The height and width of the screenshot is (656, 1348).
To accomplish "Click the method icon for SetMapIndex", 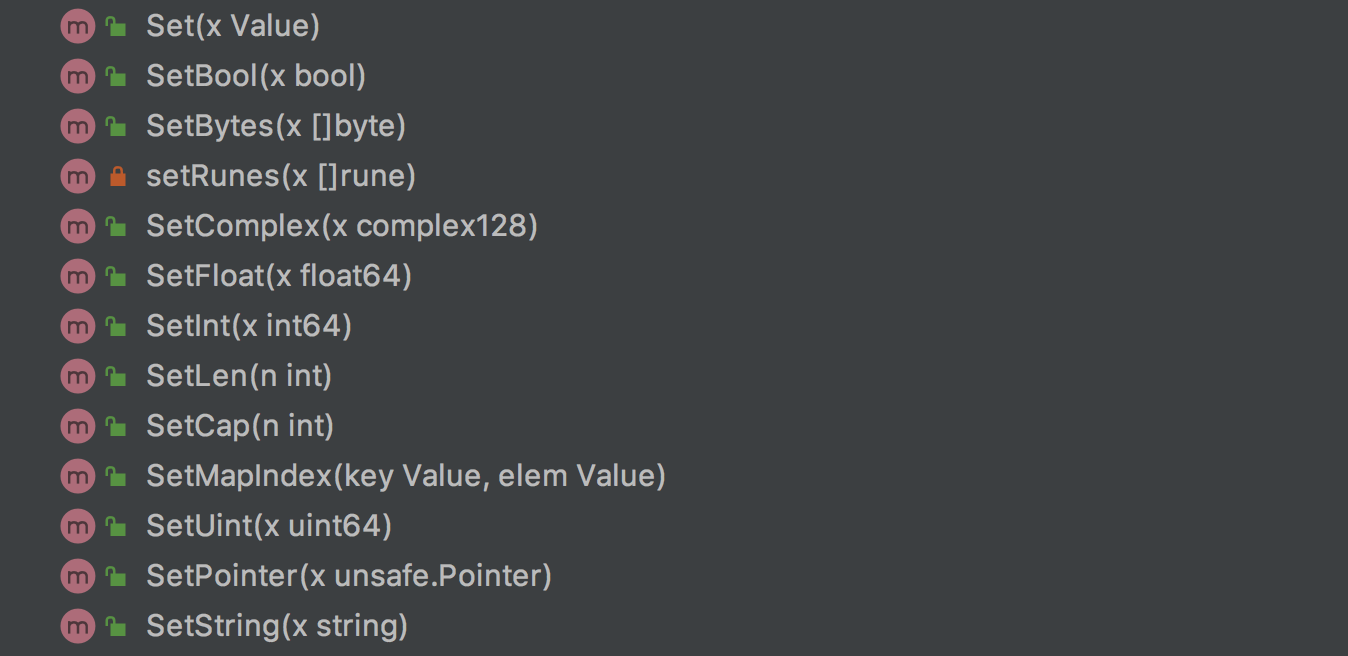I will (77, 477).
